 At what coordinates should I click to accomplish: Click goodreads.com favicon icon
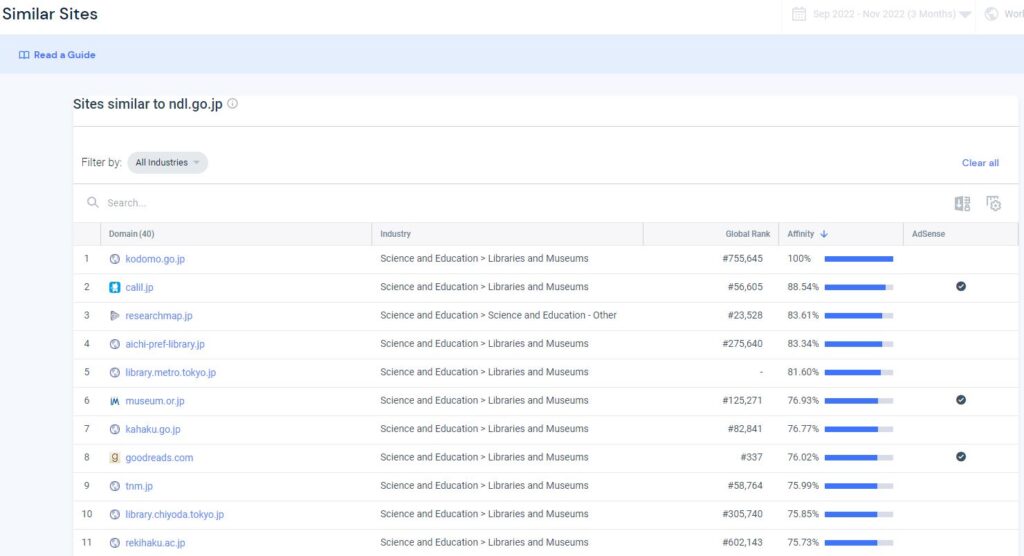point(115,457)
